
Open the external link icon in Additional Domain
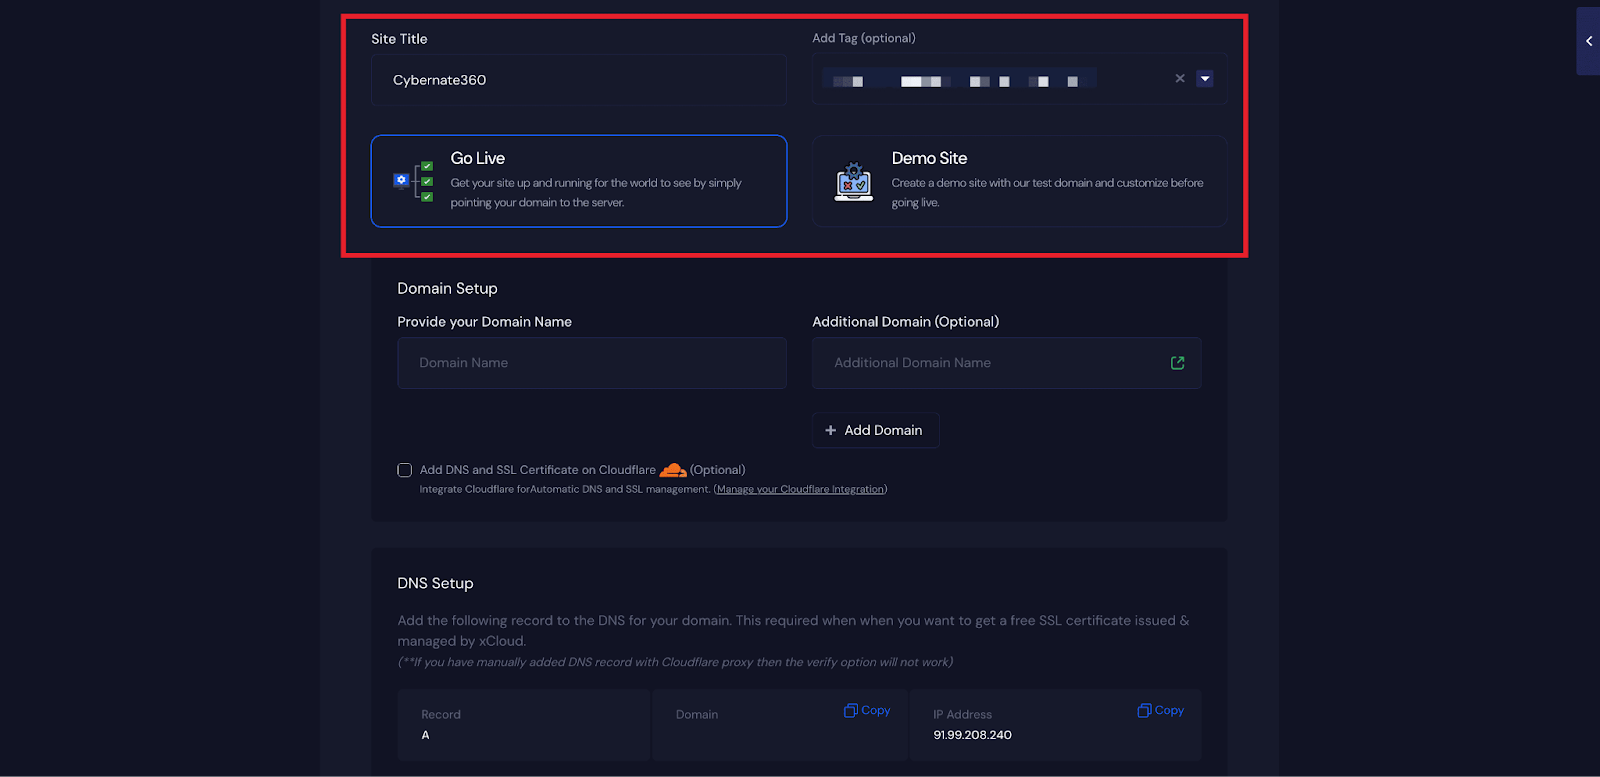(x=1177, y=363)
